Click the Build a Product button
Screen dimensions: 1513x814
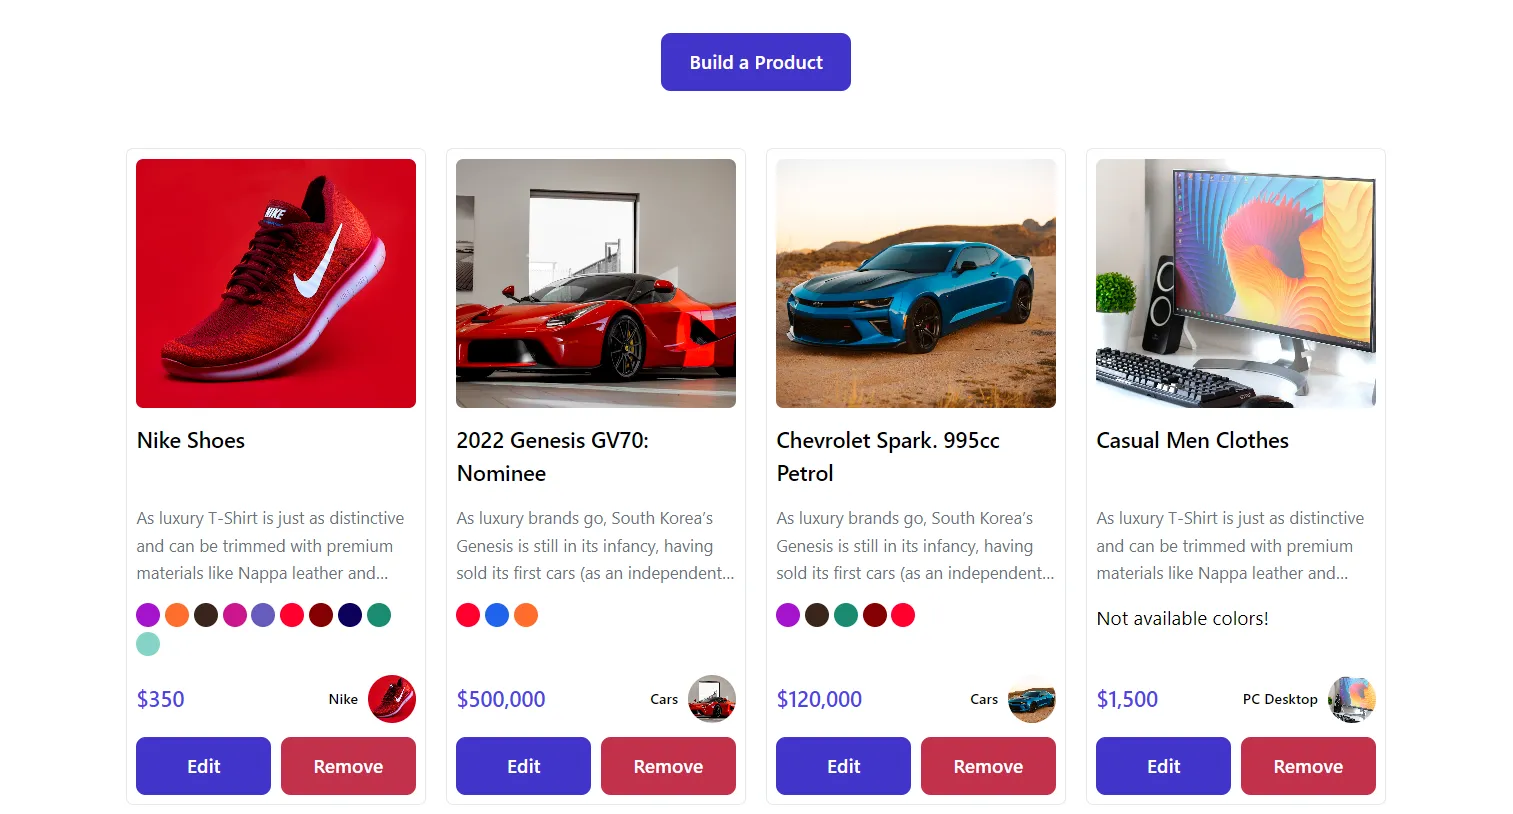pyautogui.click(x=755, y=61)
